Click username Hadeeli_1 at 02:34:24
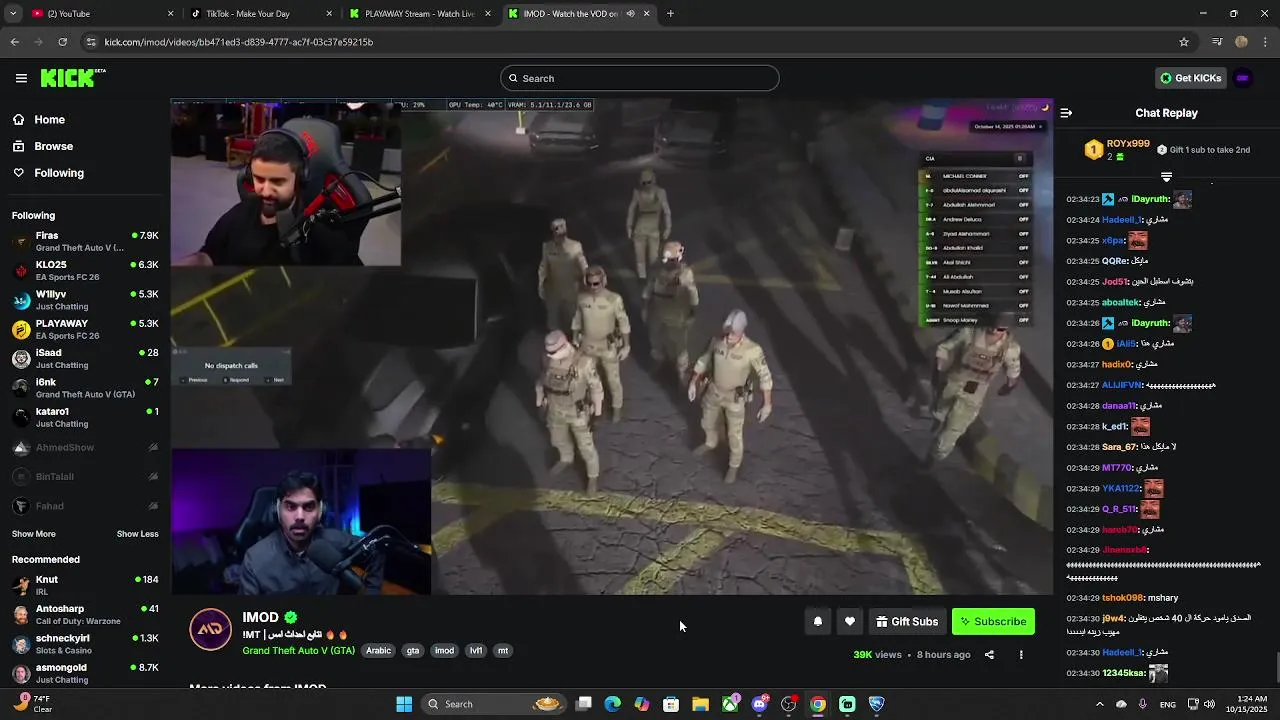The height and width of the screenshot is (720, 1280). point(1121,220)
